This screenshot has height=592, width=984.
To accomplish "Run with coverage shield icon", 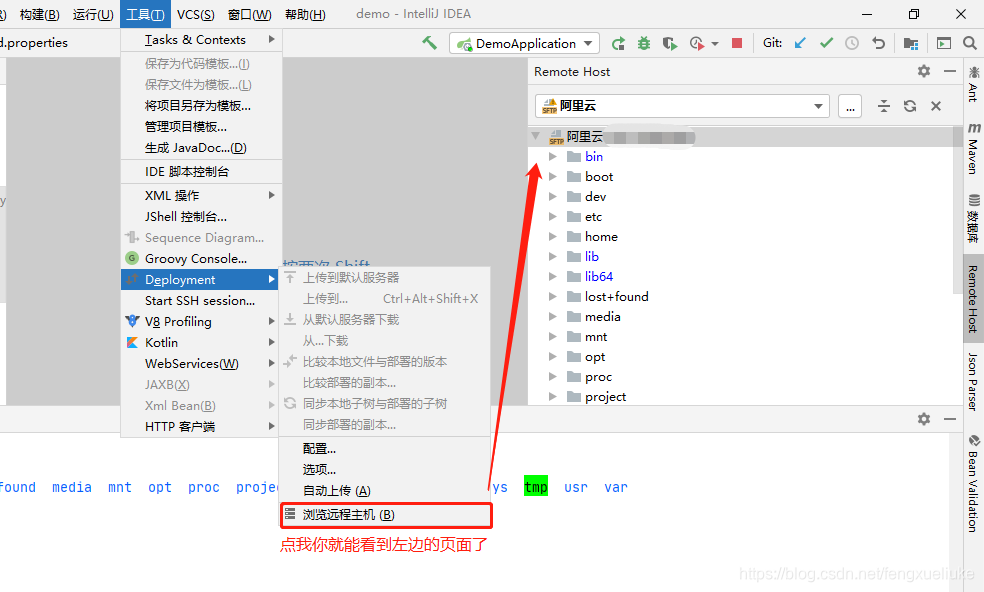I will tap(670, 43).
